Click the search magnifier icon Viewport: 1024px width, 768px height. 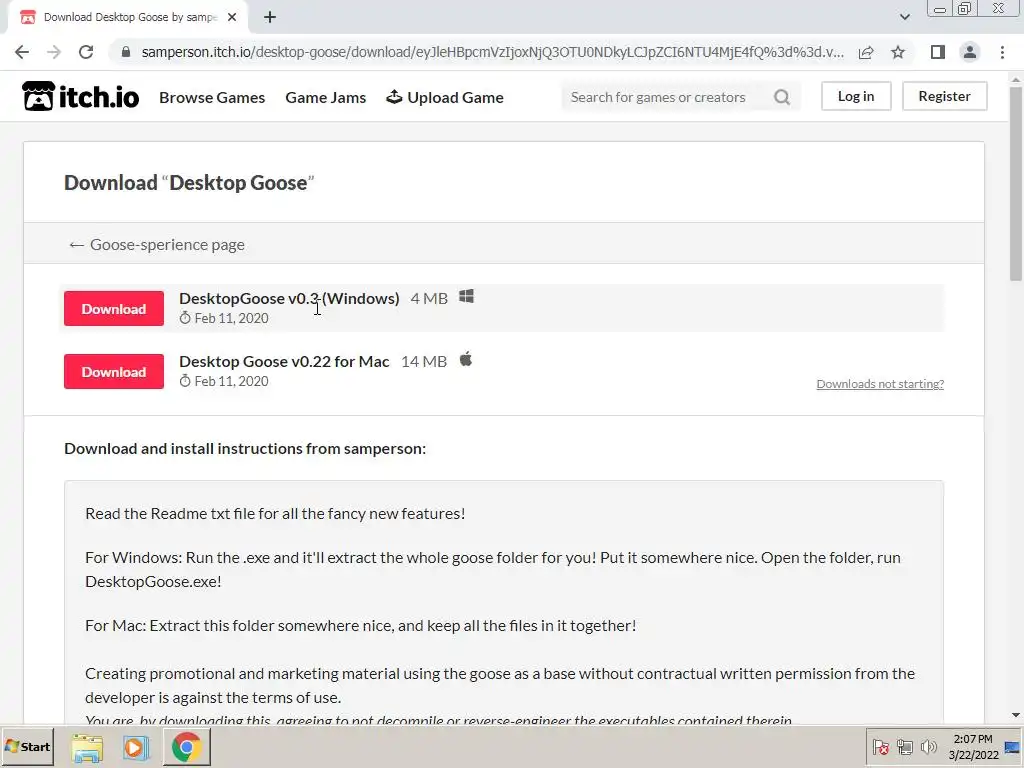pyautogui.click(x=782, y=97)
